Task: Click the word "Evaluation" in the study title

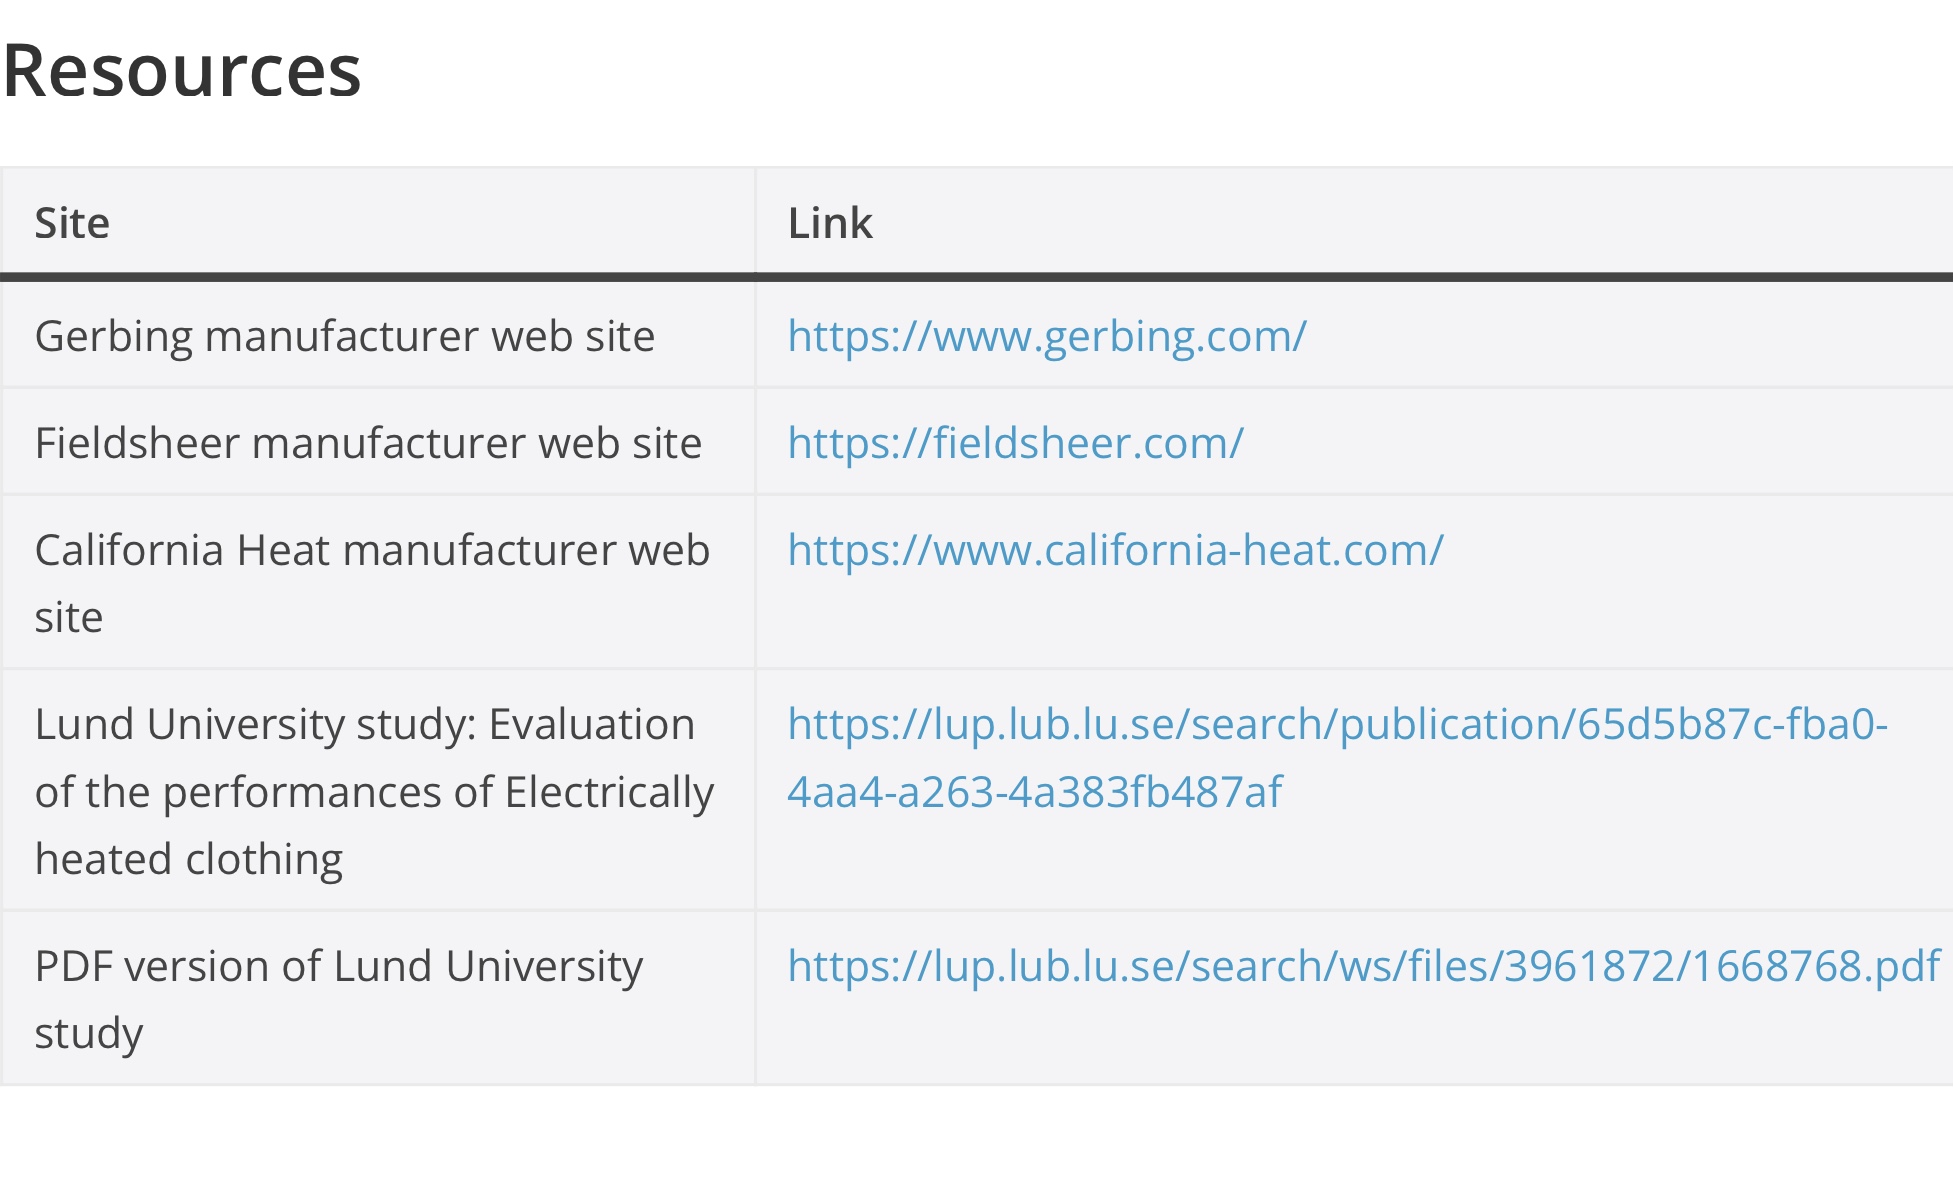Action: [x=591, y=725]
